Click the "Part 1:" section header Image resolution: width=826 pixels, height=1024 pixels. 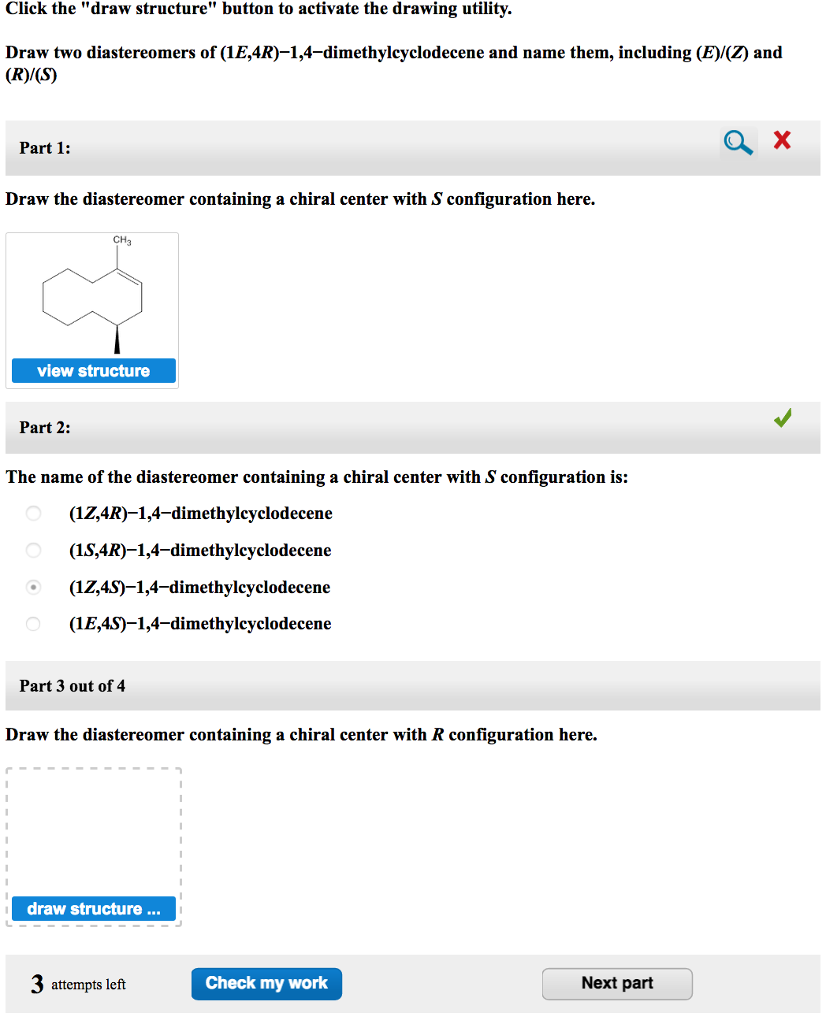45,148
